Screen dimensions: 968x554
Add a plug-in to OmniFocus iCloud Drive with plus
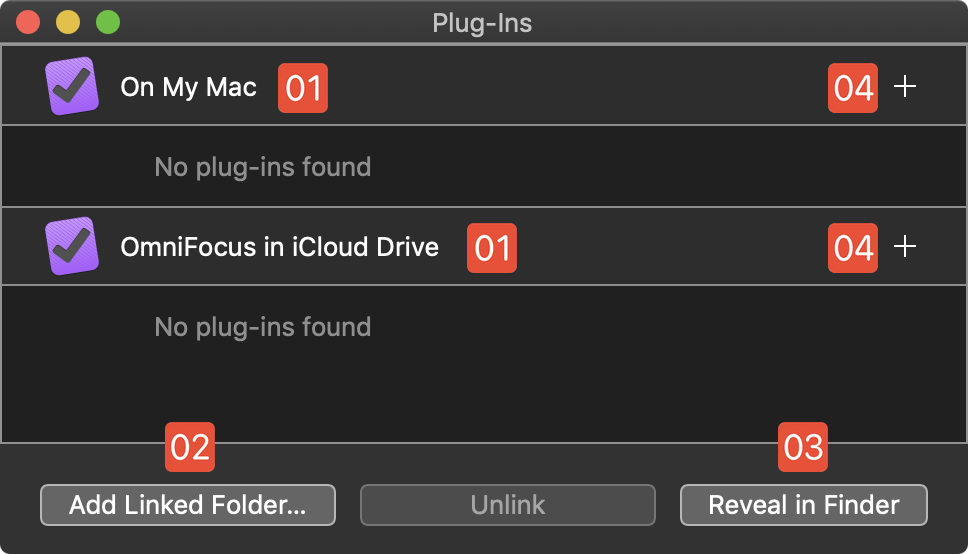904,247
